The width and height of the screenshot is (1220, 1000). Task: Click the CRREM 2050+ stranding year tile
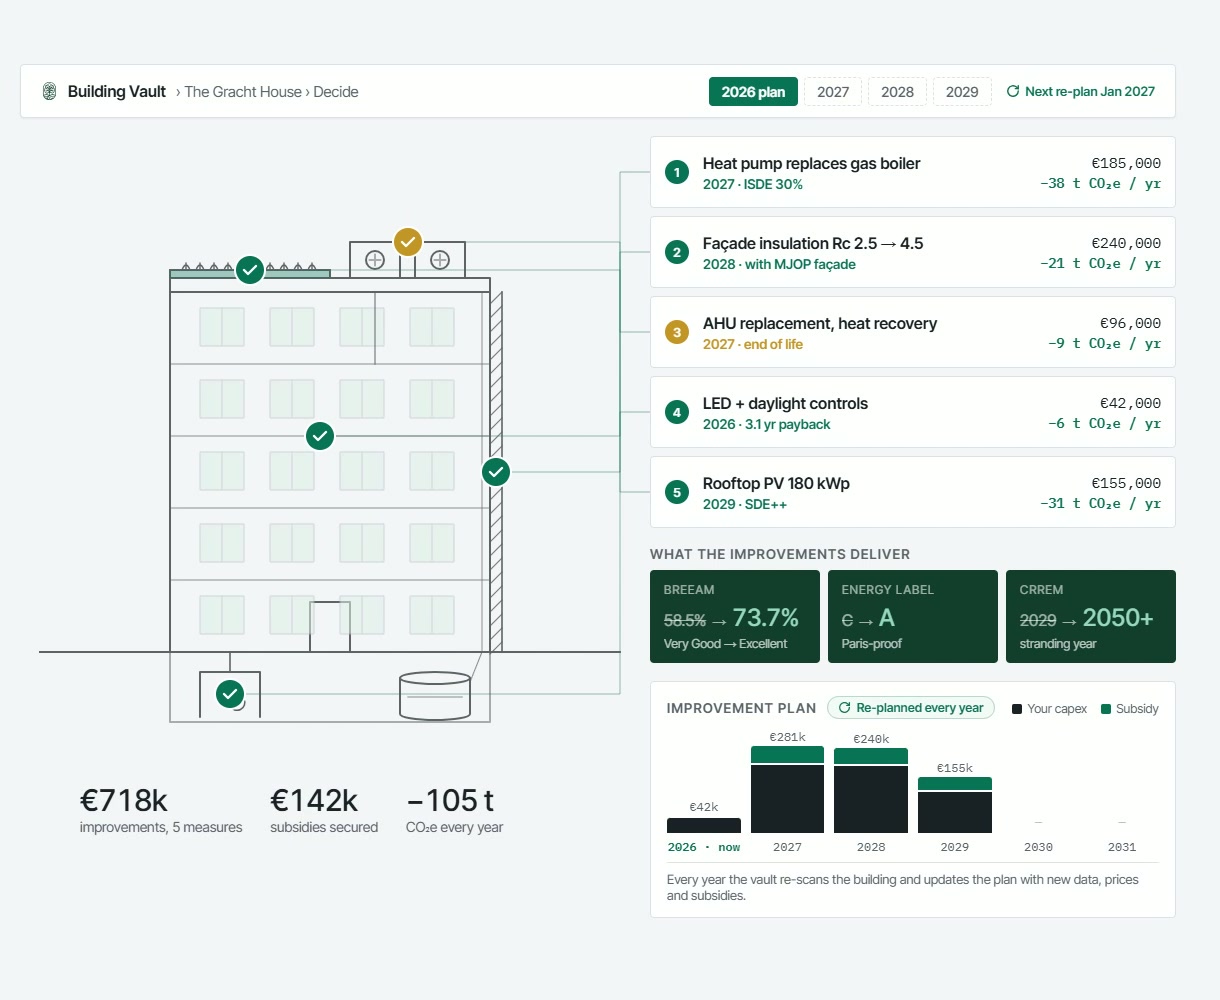point(1091,616)
